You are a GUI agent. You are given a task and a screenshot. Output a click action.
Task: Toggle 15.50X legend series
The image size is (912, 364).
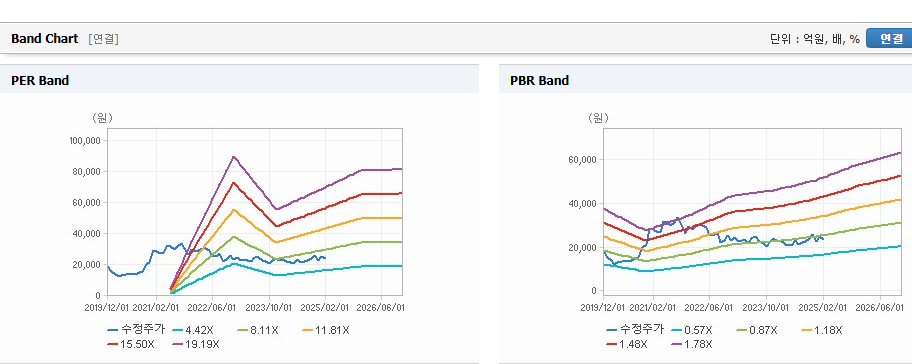coord(131,344)
